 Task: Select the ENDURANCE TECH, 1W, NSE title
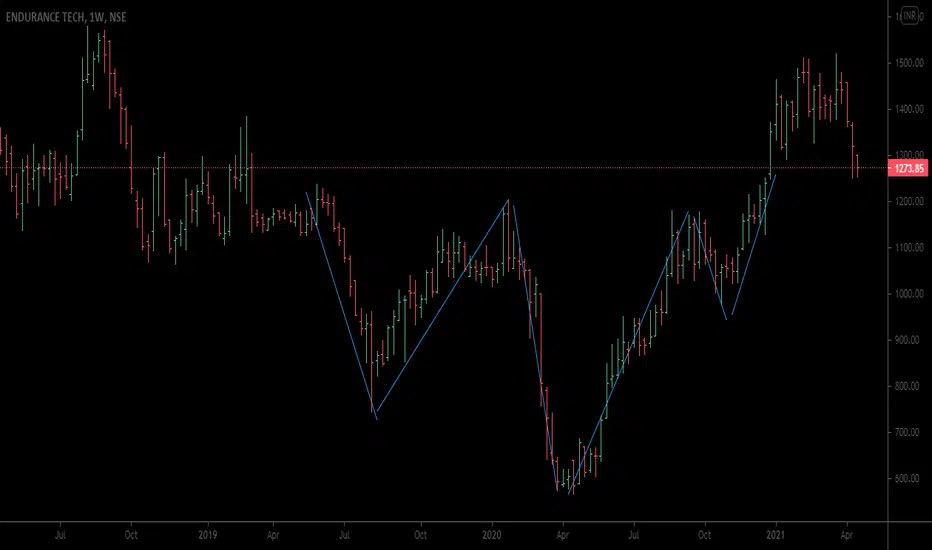pos(66,17)
